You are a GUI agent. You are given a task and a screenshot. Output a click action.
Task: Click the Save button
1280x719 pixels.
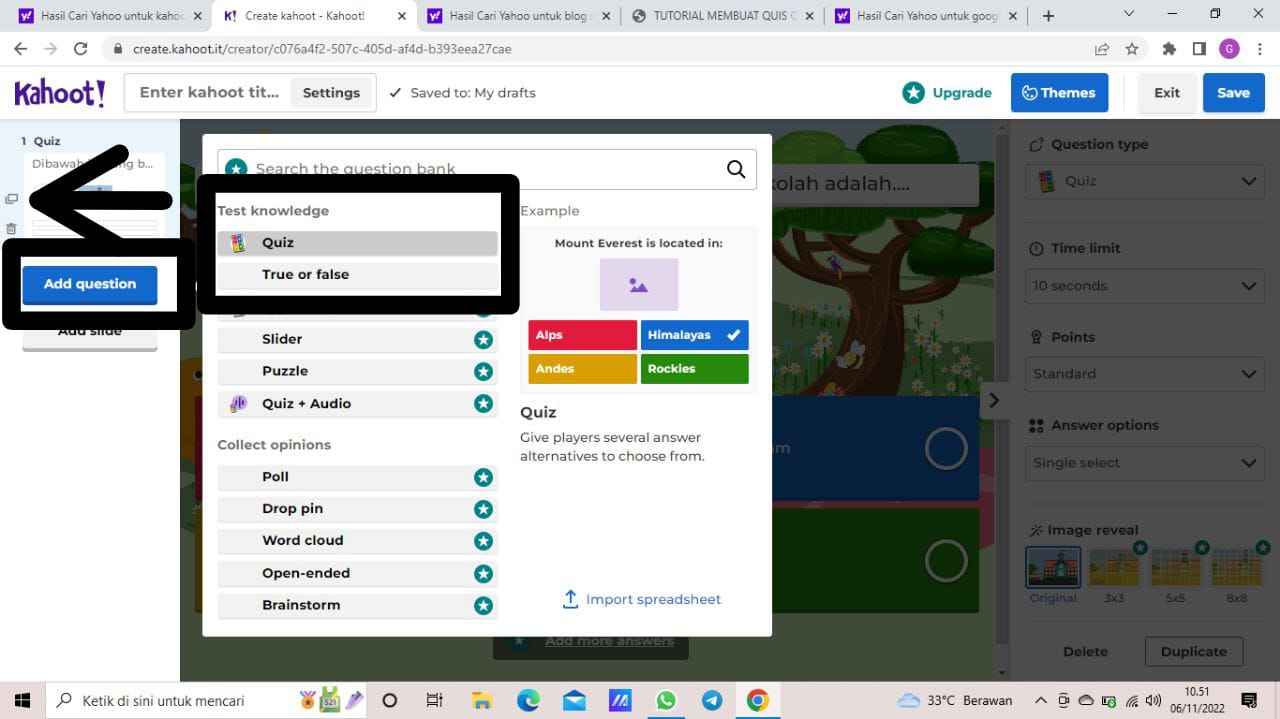pos(1233,93)
